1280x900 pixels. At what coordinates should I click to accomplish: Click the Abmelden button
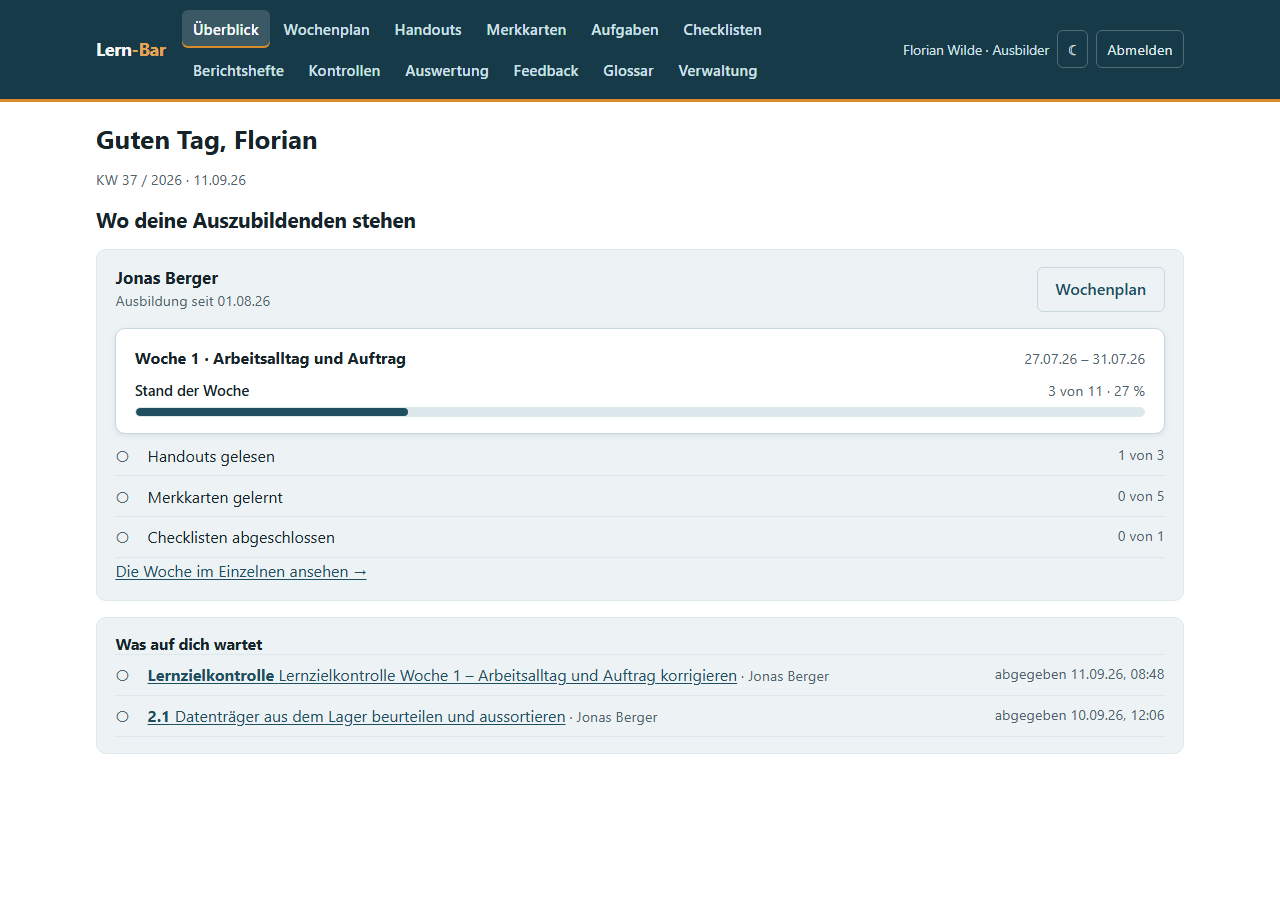click(1140, 49)
